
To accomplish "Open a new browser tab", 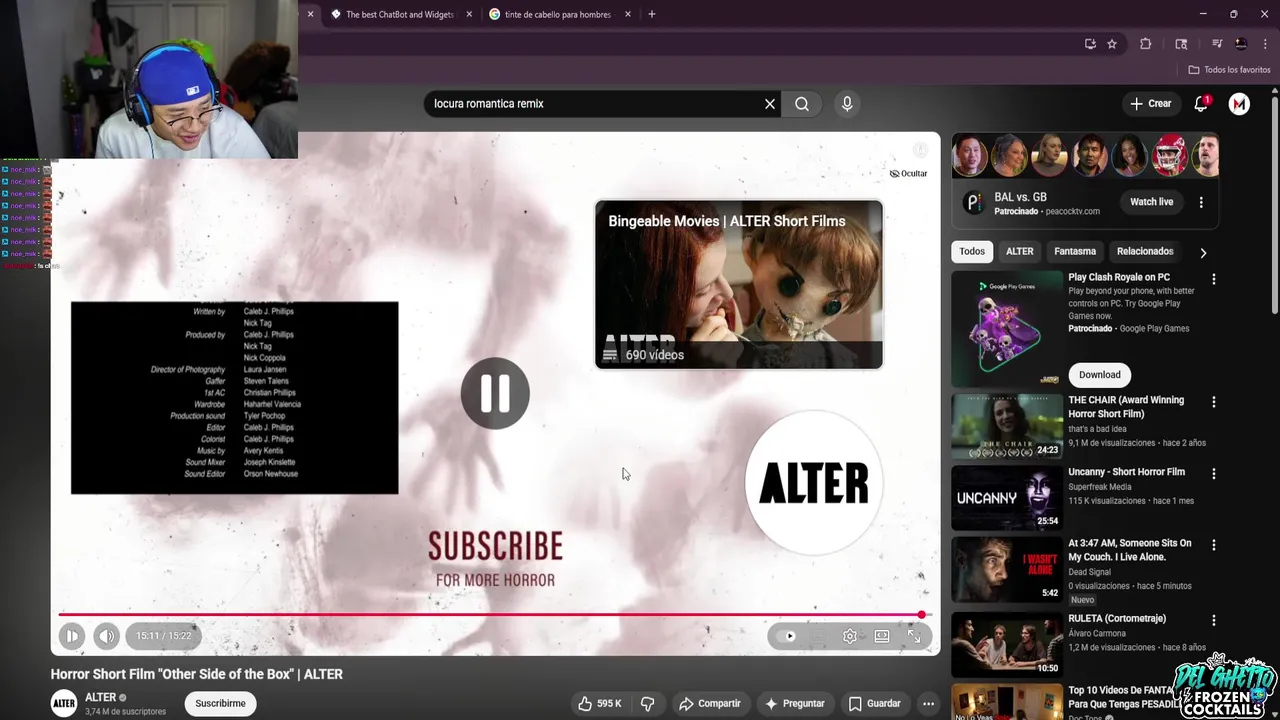I will pos(652,14).
